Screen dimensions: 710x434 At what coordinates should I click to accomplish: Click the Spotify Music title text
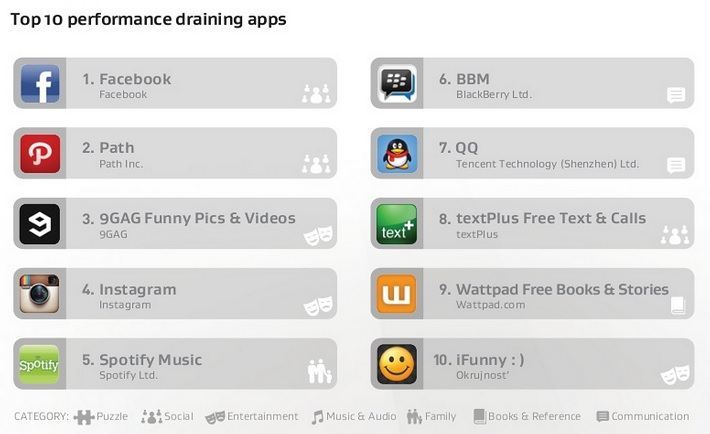tap(151, 360)
